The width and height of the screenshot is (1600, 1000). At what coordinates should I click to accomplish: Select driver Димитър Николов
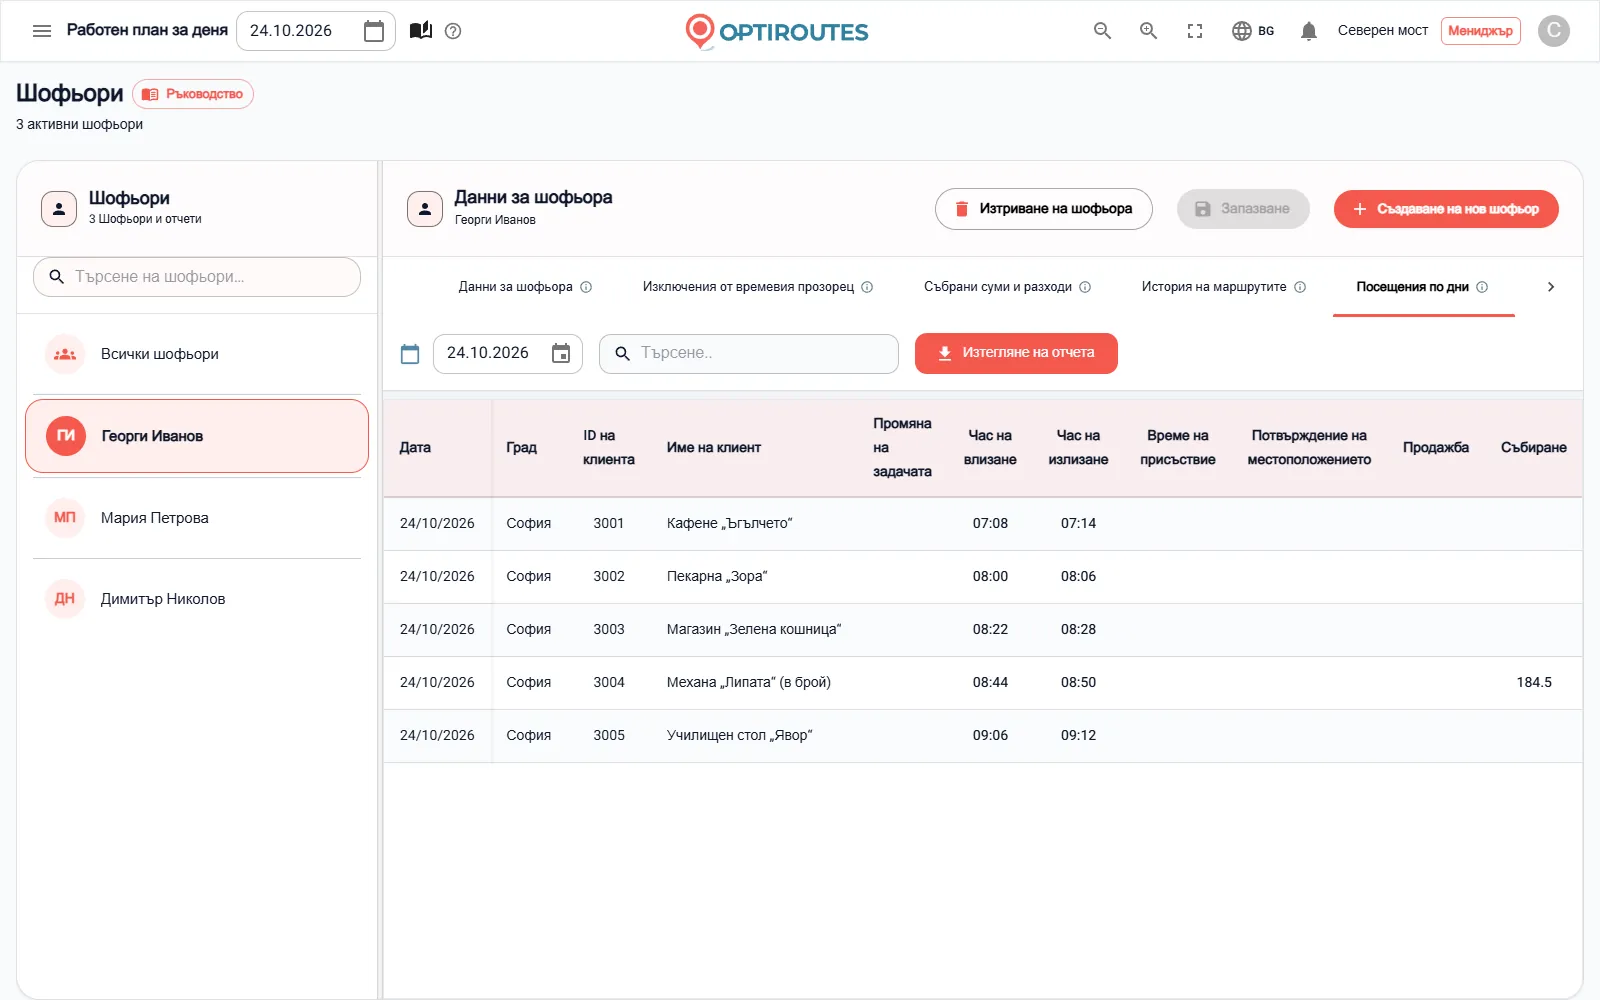click(197, 599)
